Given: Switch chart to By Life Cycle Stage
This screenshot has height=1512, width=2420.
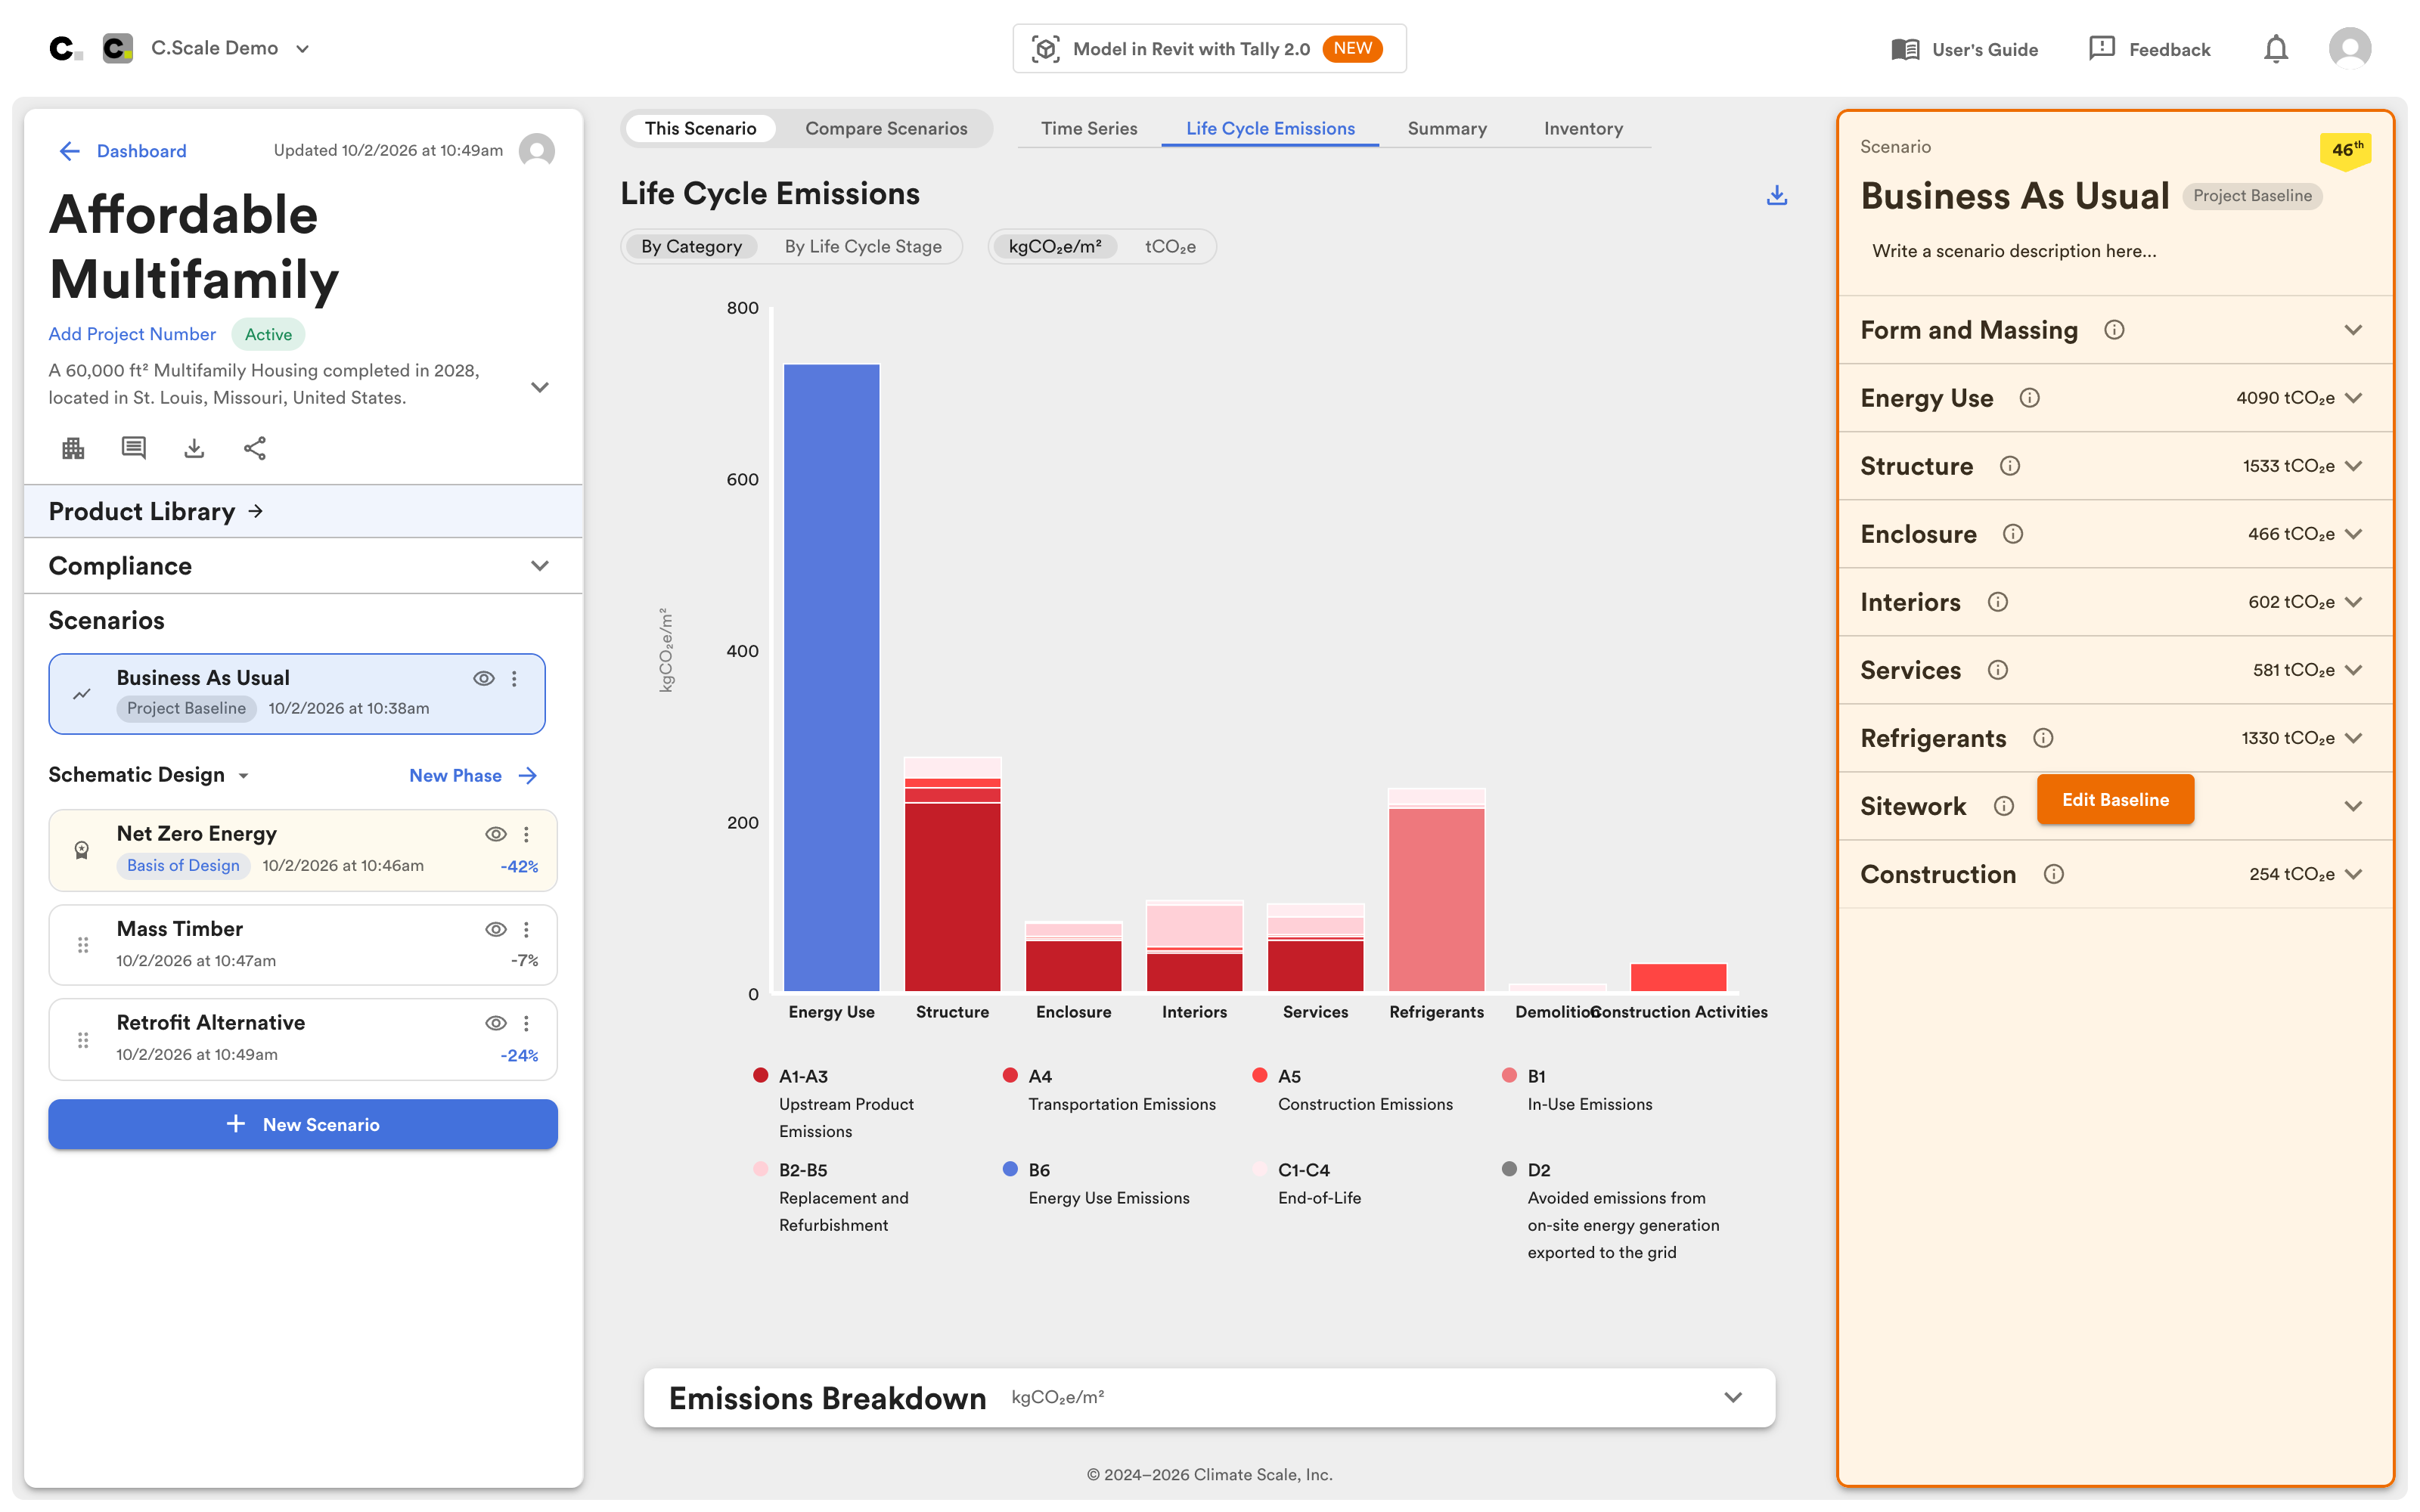Looking at the screenshot, I should click(x=863, y=247).
